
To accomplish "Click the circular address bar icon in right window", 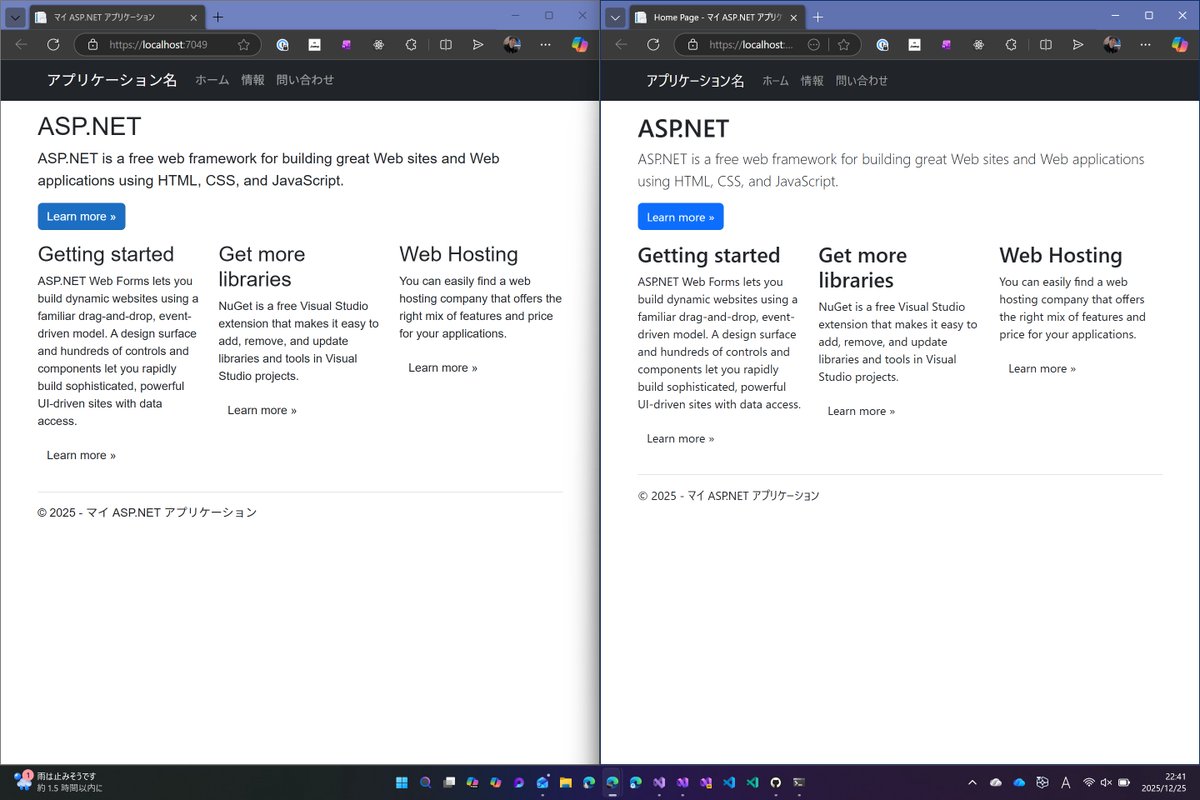I will 814,45.
